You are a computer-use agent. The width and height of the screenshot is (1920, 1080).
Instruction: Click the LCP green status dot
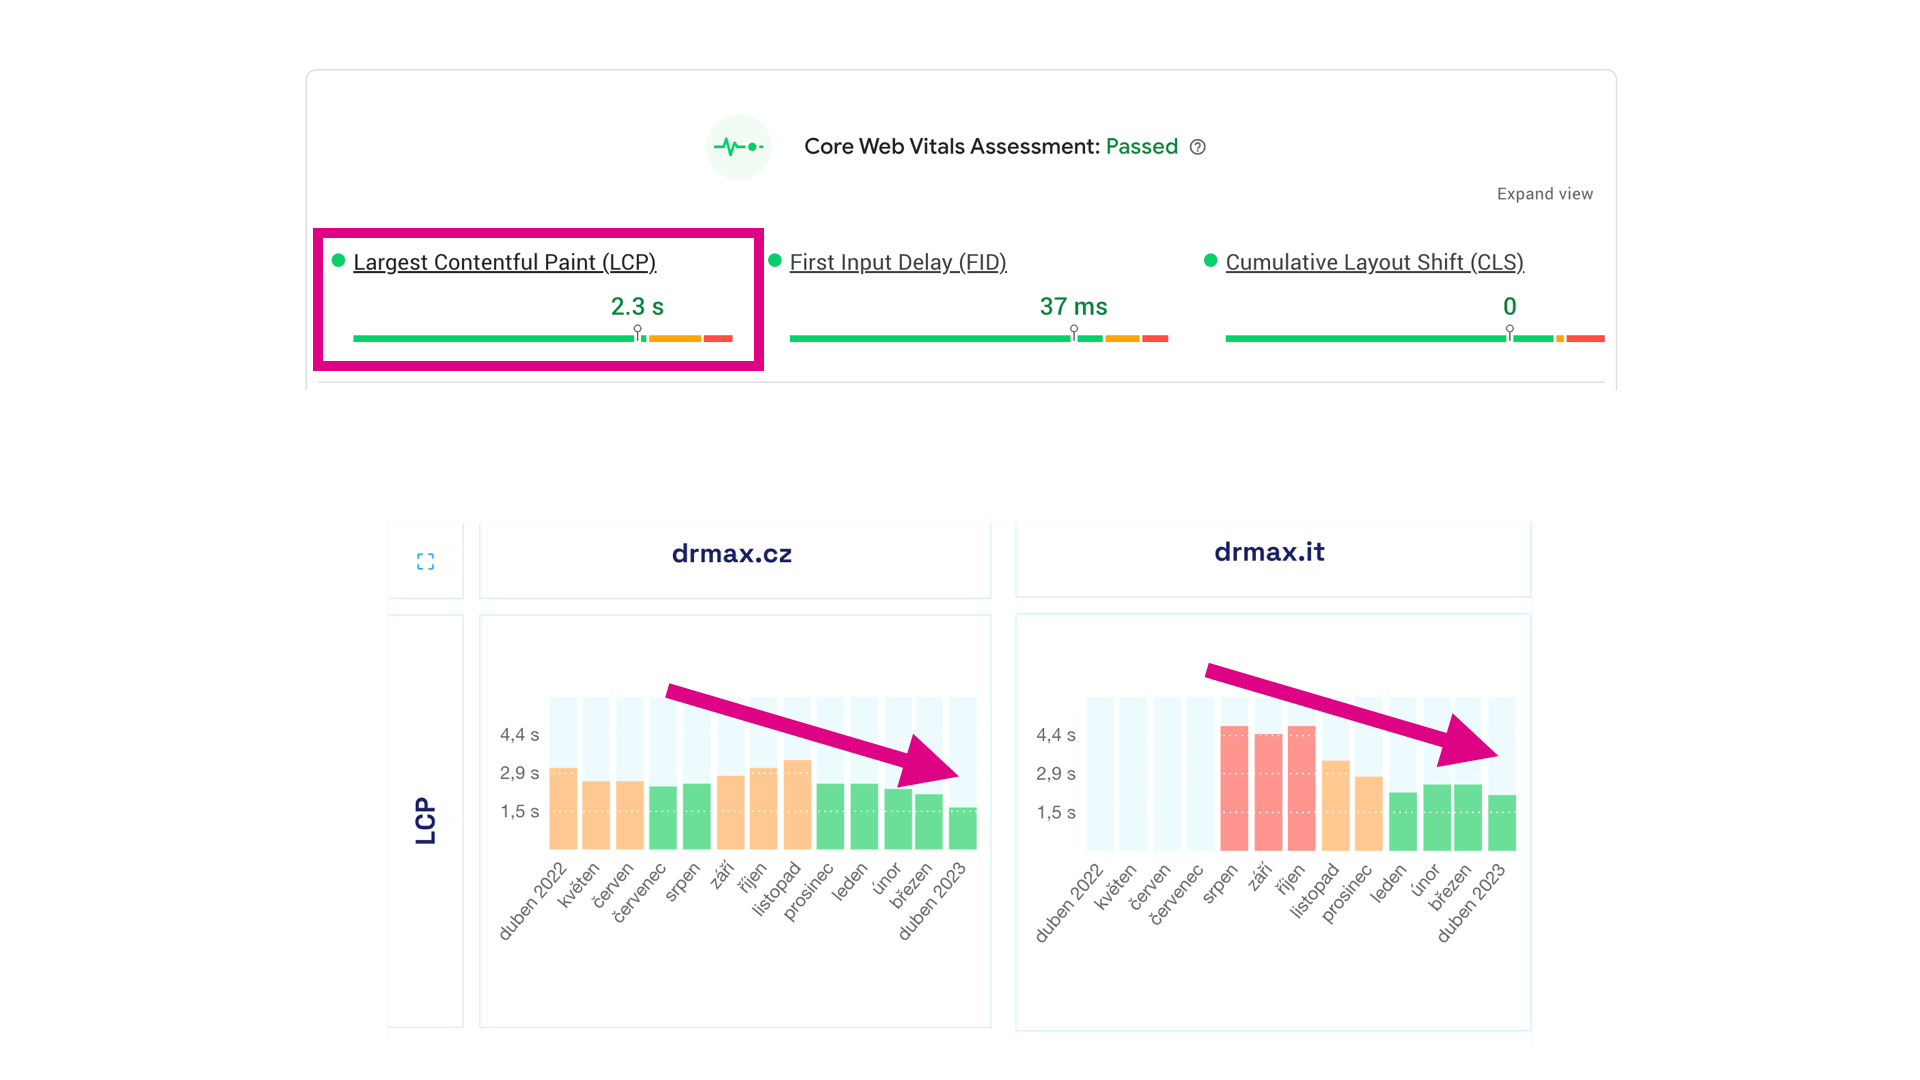click(338, 261)
